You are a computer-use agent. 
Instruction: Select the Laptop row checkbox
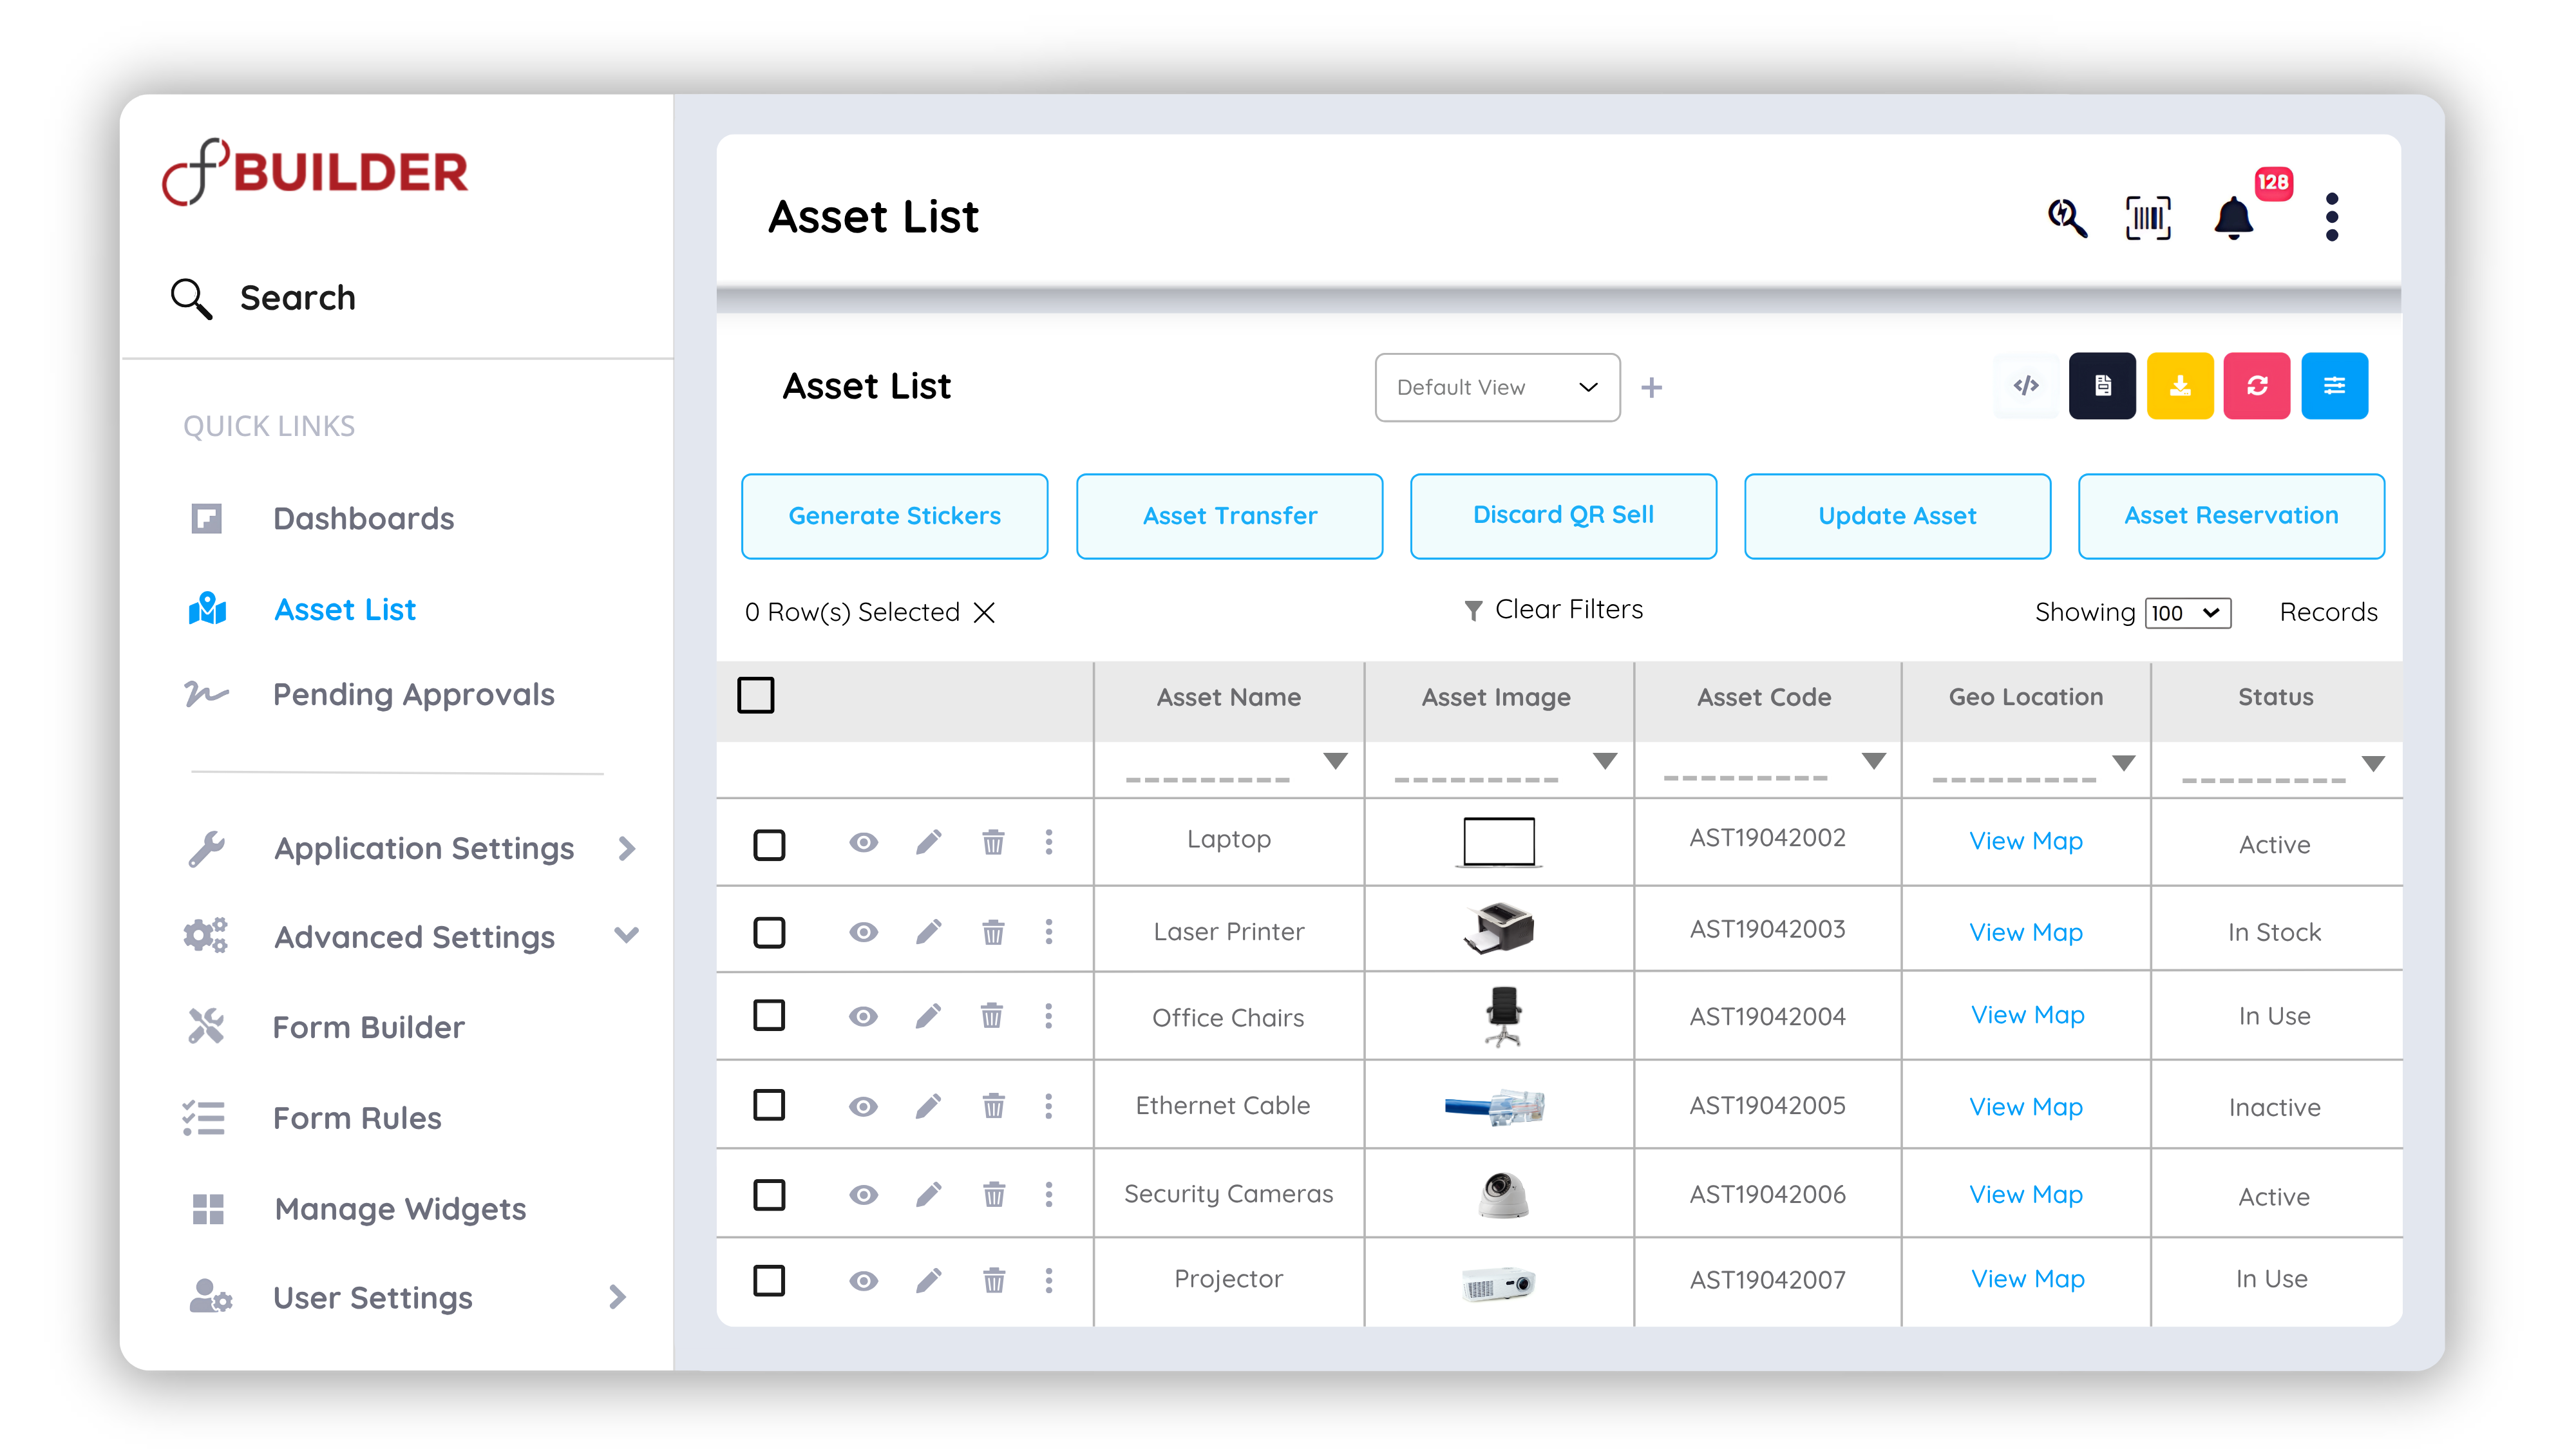coord(769,845)
